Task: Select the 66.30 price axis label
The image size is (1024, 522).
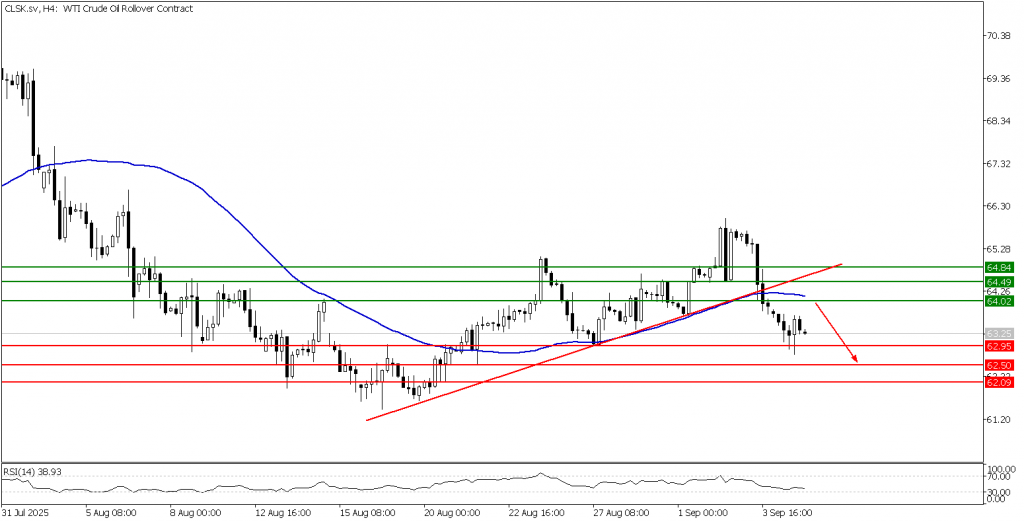Action: click(999, 206)
